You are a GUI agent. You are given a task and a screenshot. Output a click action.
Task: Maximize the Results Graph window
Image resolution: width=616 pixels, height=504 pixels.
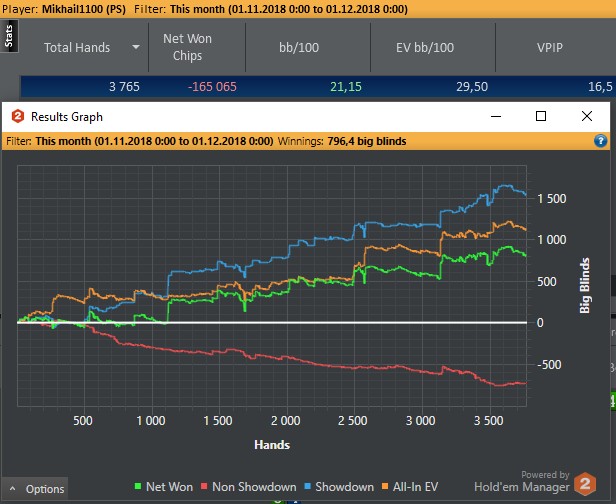click(541, 116)
